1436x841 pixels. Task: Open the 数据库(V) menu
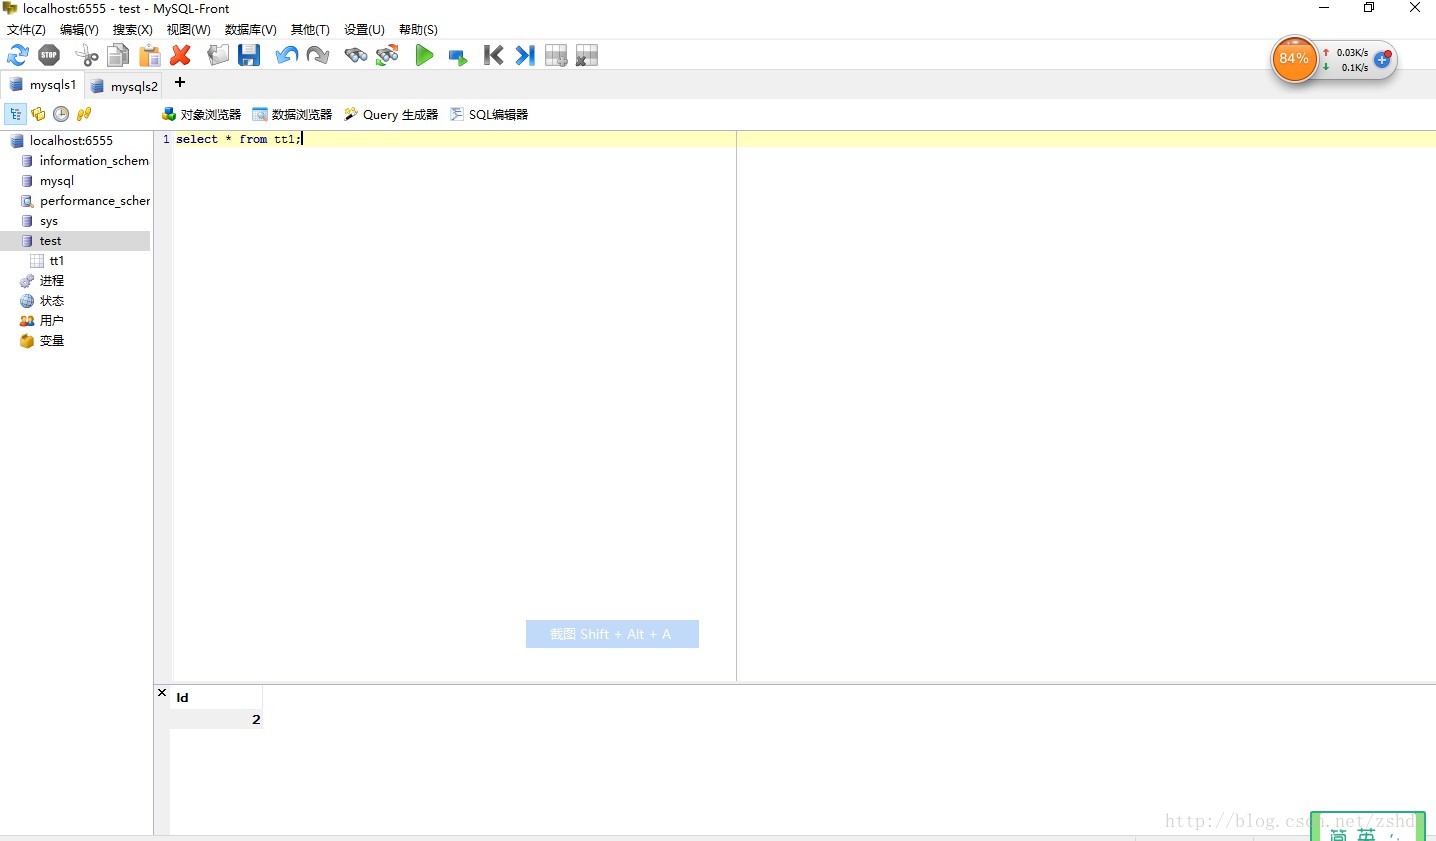point(250,30)
